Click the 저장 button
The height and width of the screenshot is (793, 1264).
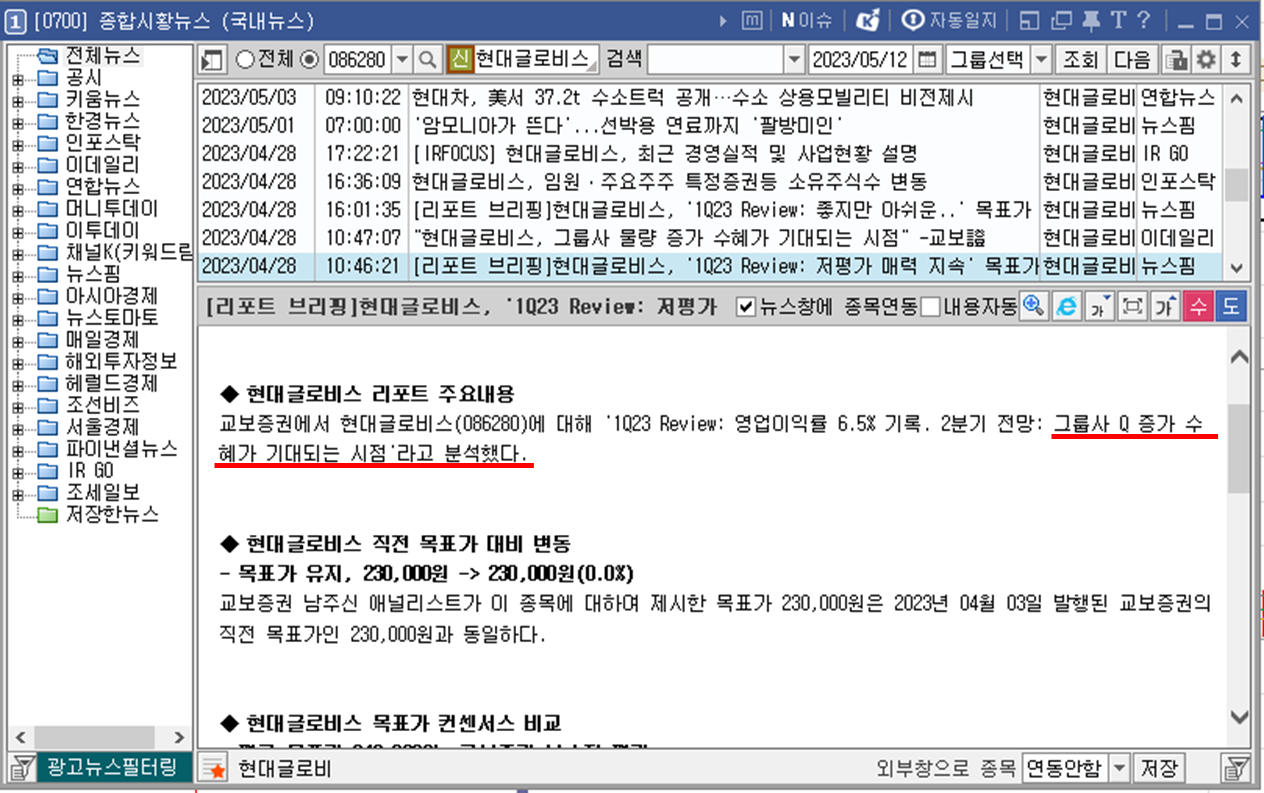tap(1160, 768)
